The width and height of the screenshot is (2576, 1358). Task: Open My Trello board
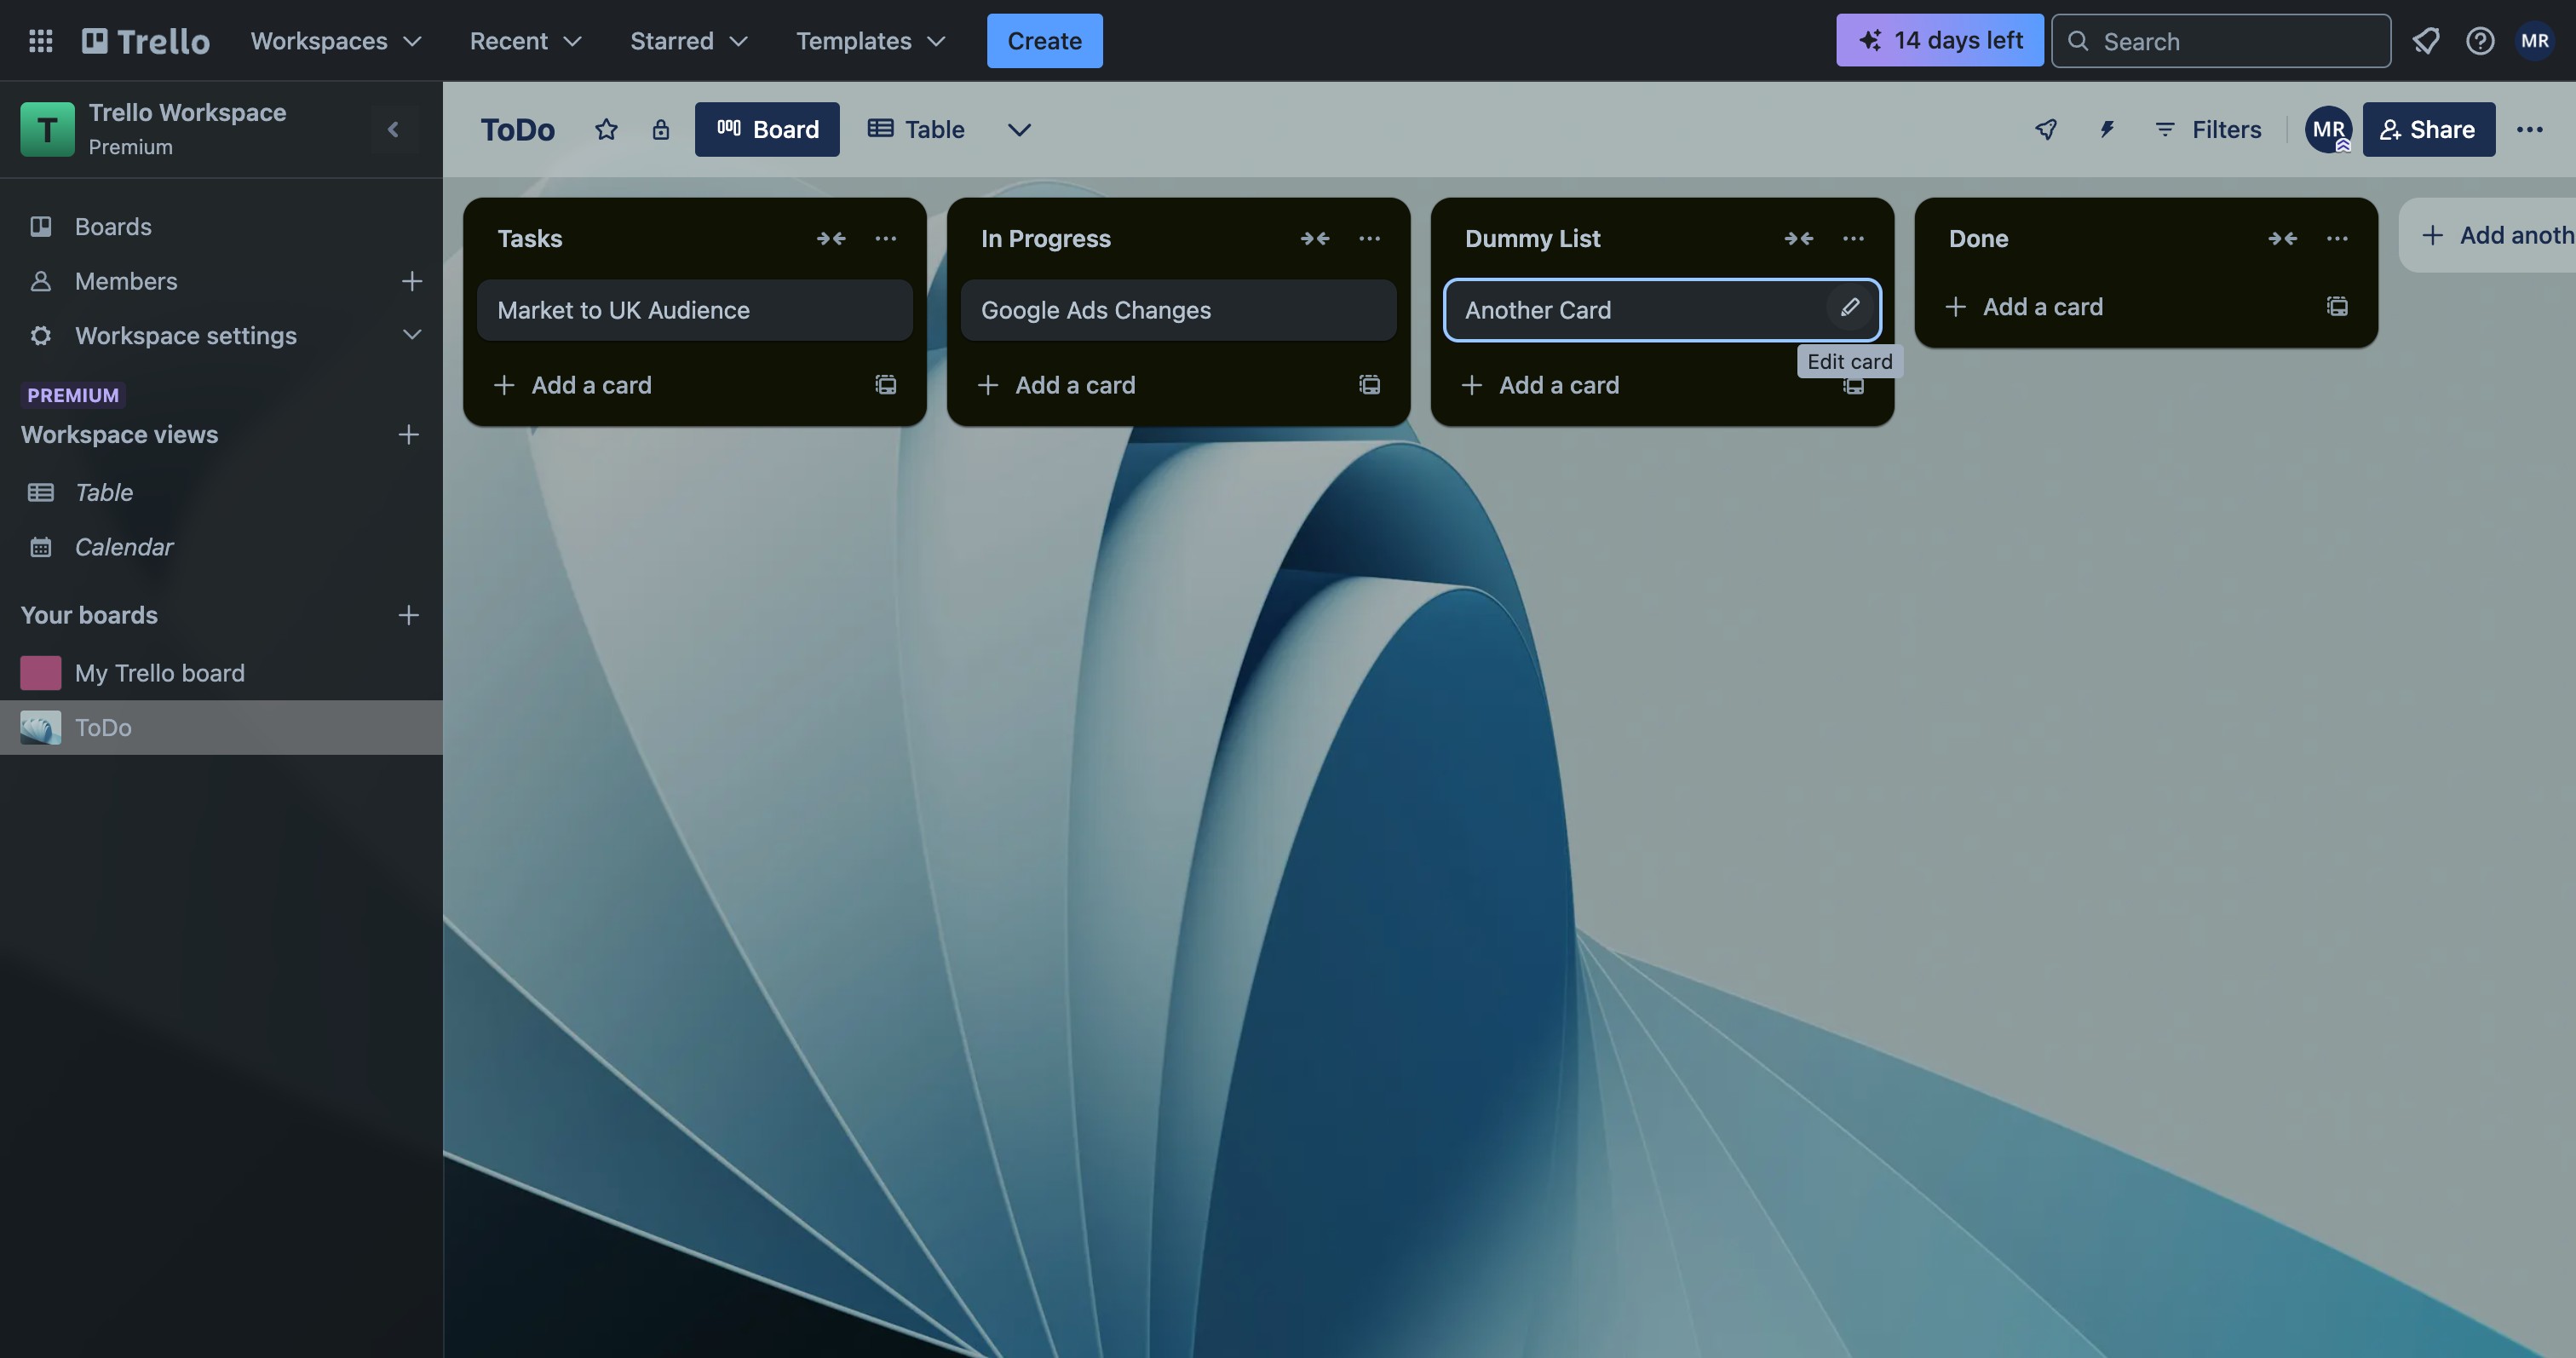(221, 674)
